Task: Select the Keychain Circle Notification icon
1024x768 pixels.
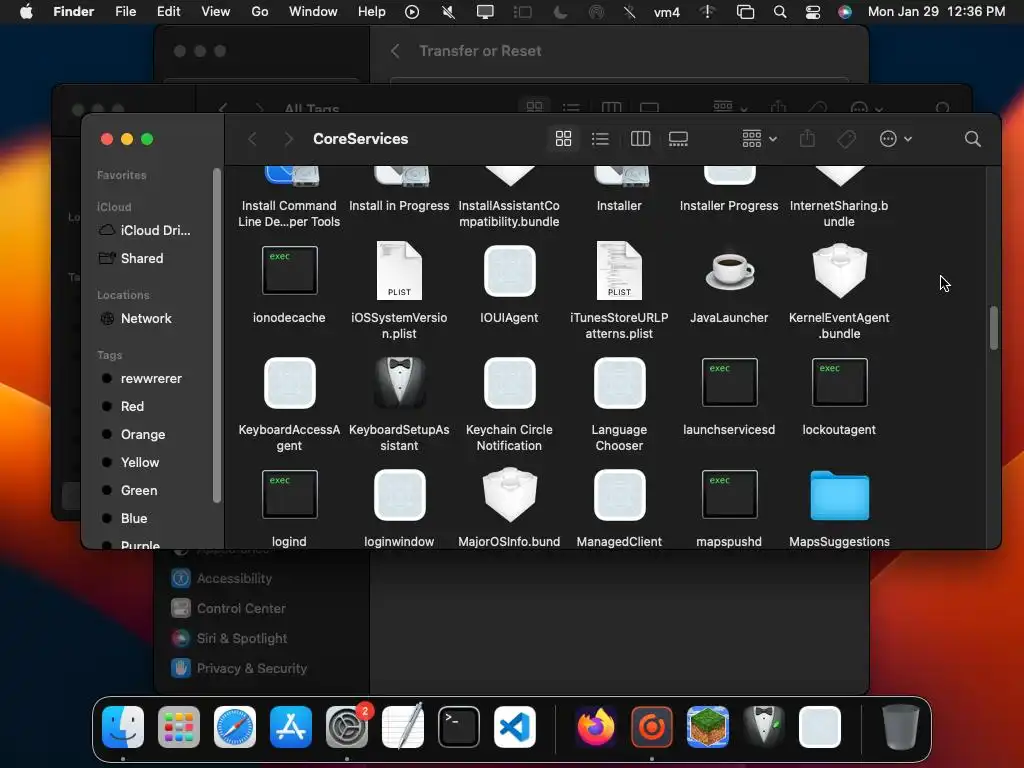Action: 509,383
